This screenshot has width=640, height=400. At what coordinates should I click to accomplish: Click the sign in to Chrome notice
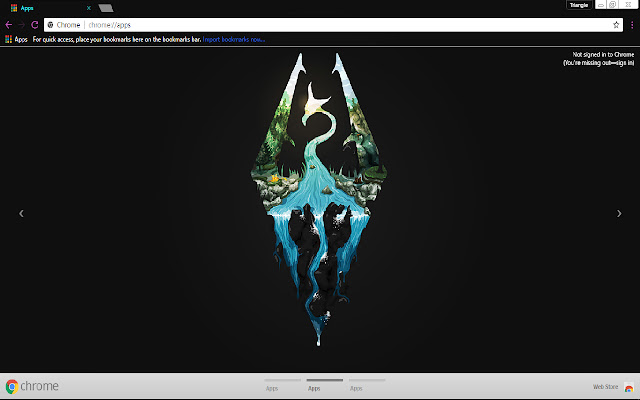pos(599,59)
